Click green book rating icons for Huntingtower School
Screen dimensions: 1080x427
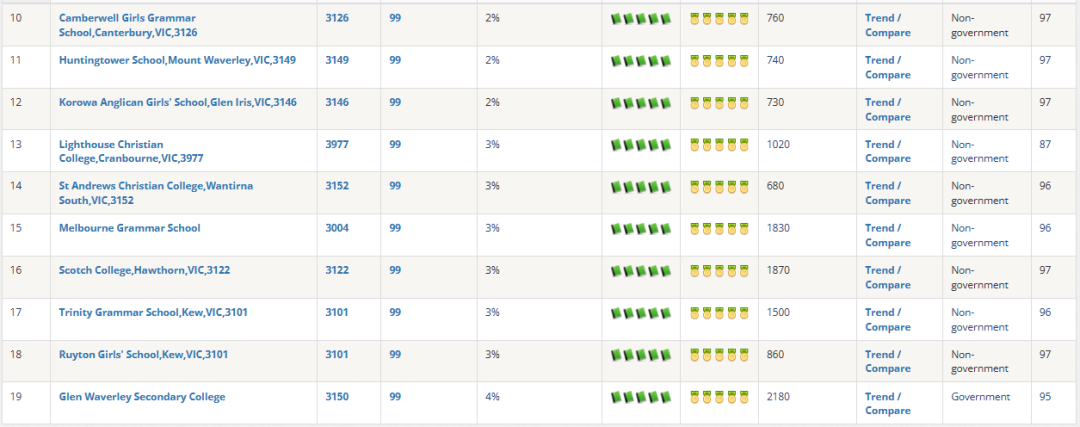click(641, 61)
